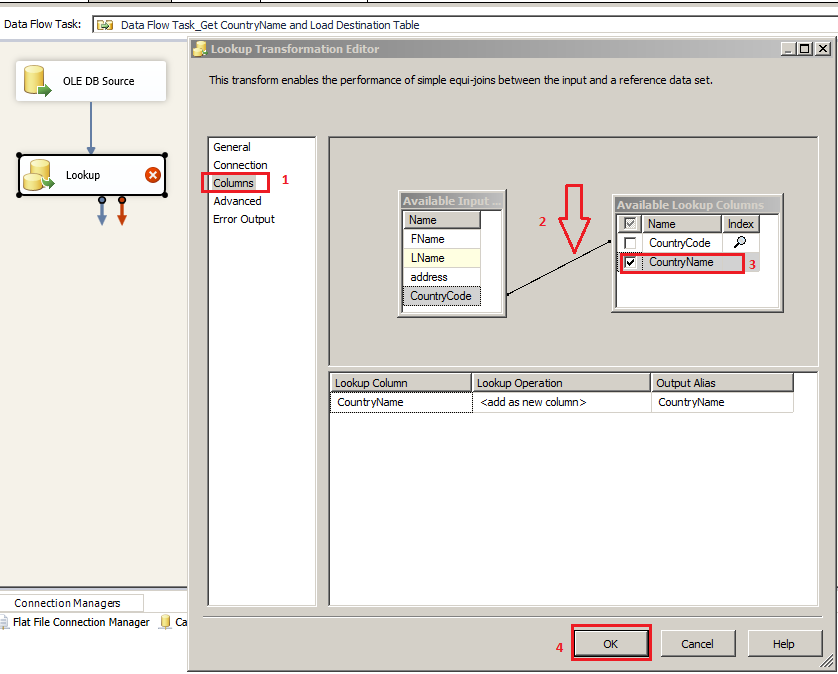Toggle the select-all checkbox in Available Lookup Columns
Screen dimensions: 838x674
630,223
